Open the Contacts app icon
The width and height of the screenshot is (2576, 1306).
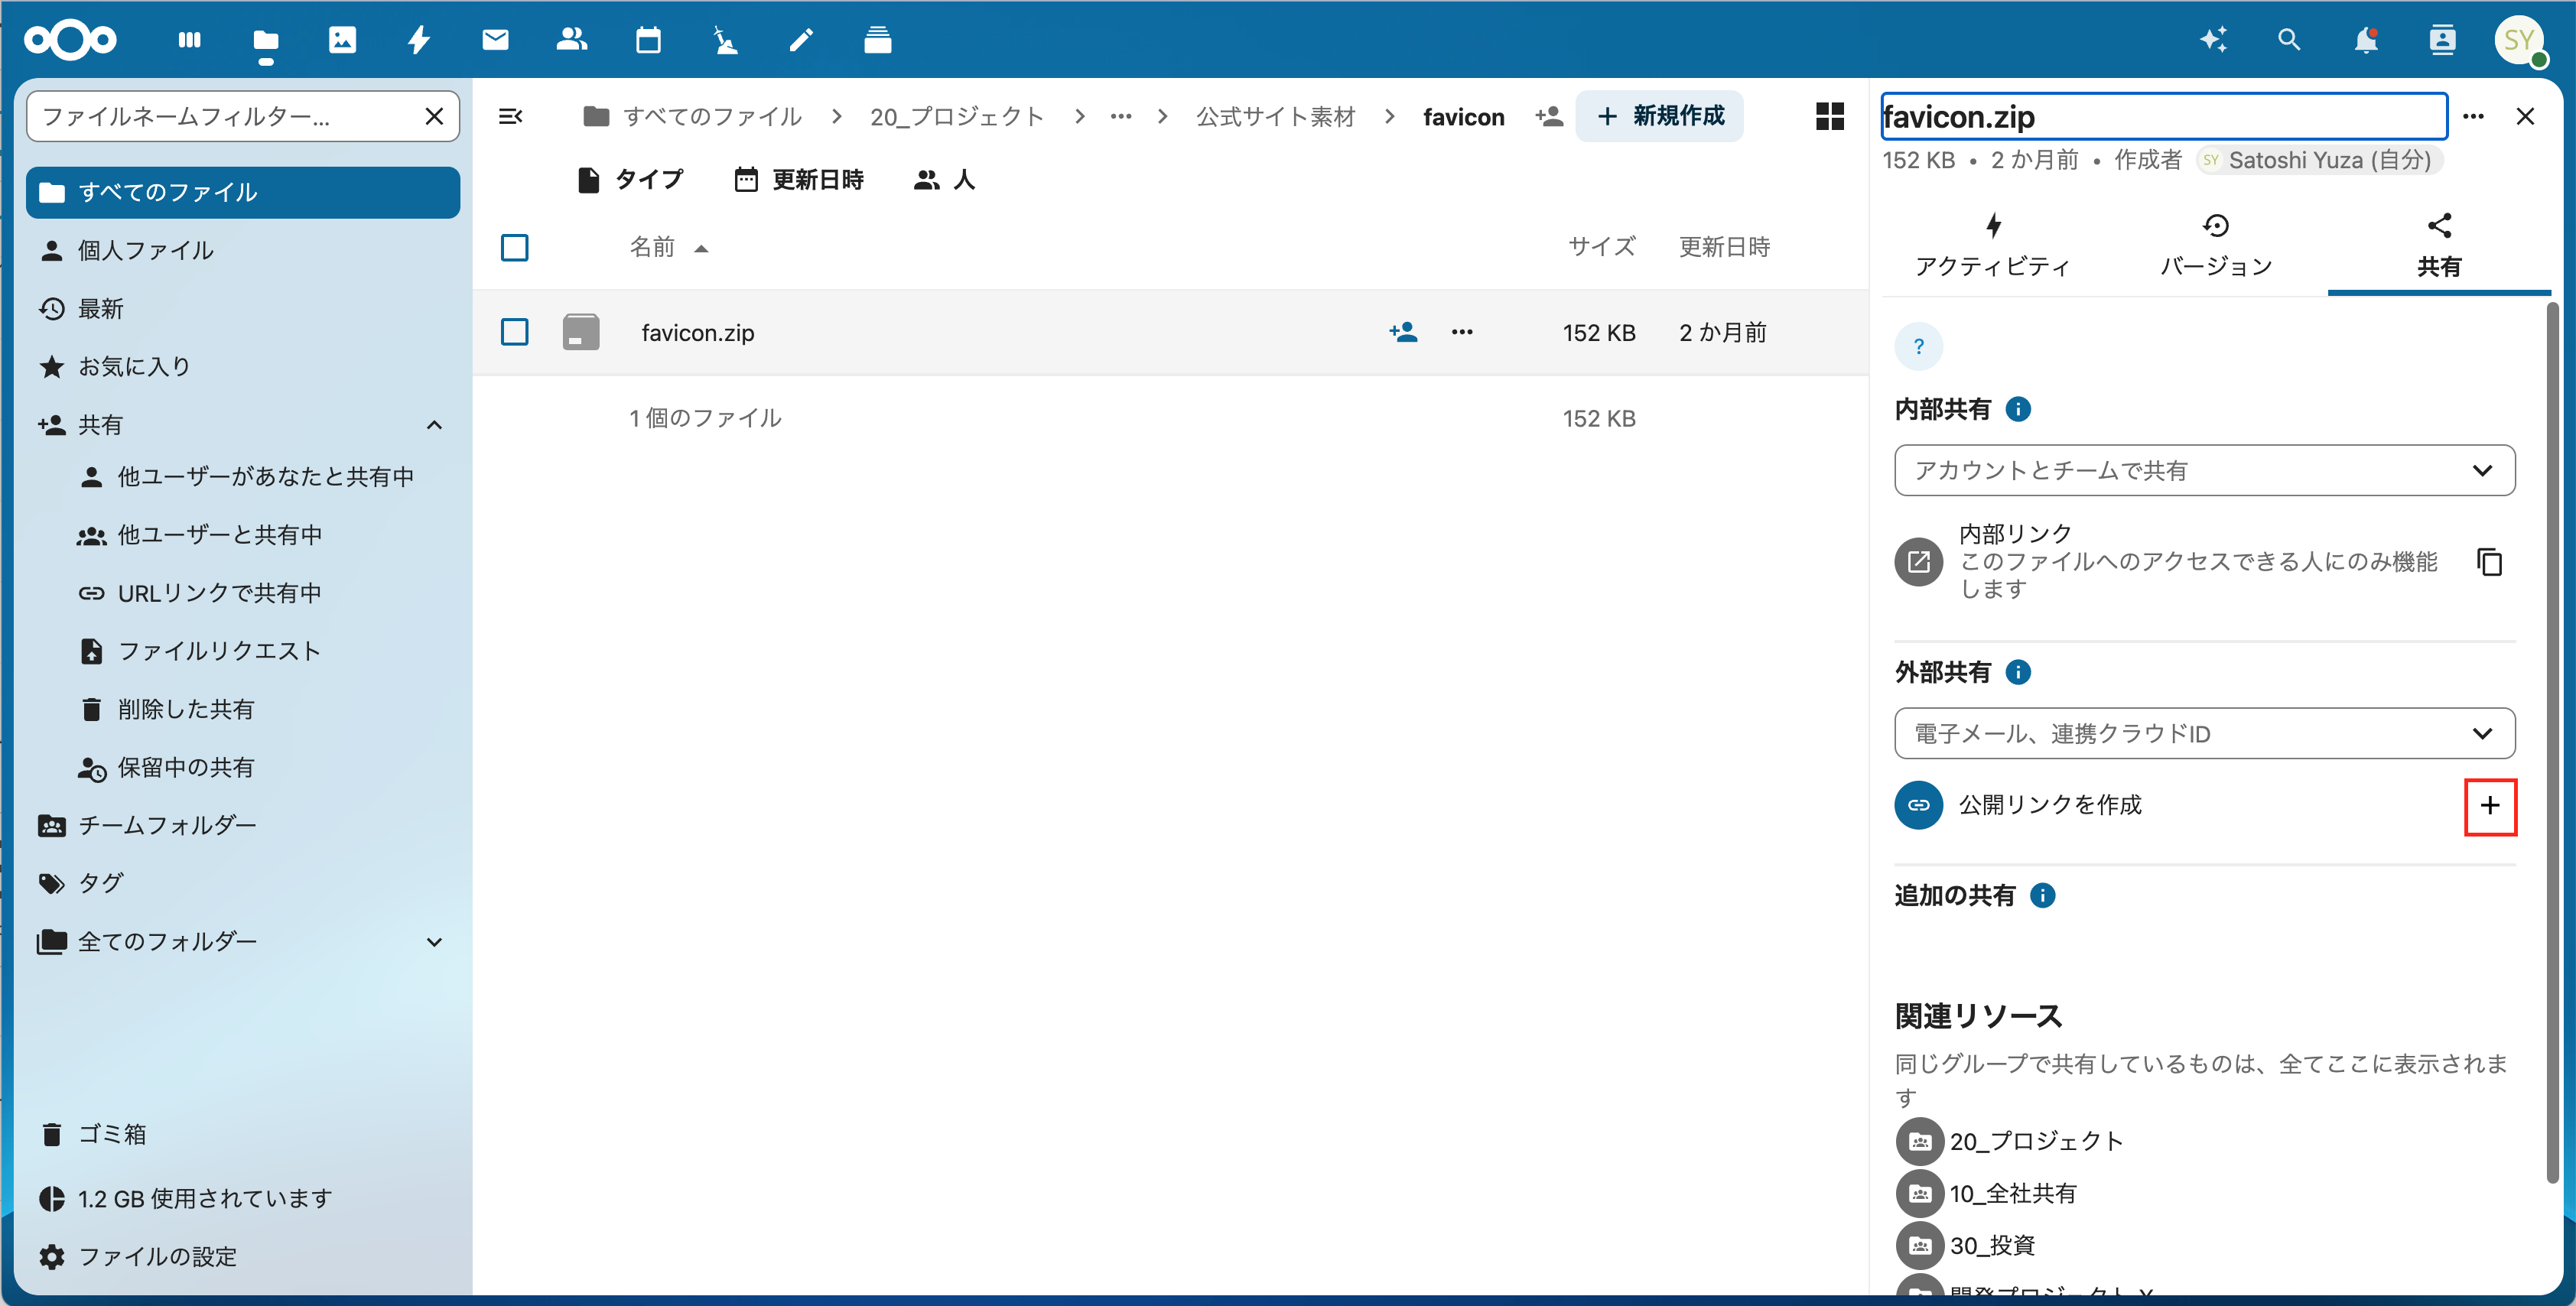(572, 40)
